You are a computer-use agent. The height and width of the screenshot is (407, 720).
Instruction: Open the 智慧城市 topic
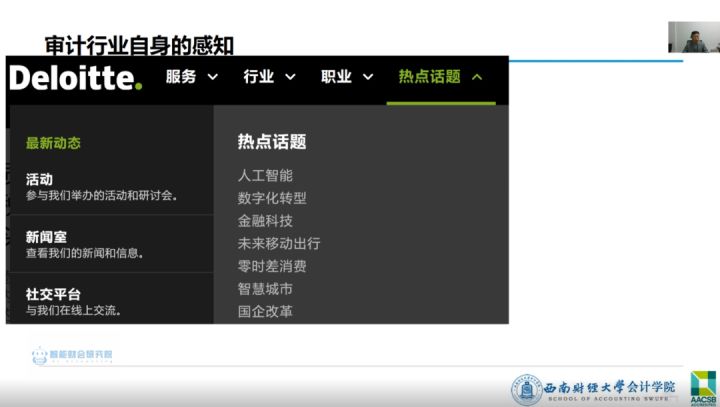click(265, 288)
